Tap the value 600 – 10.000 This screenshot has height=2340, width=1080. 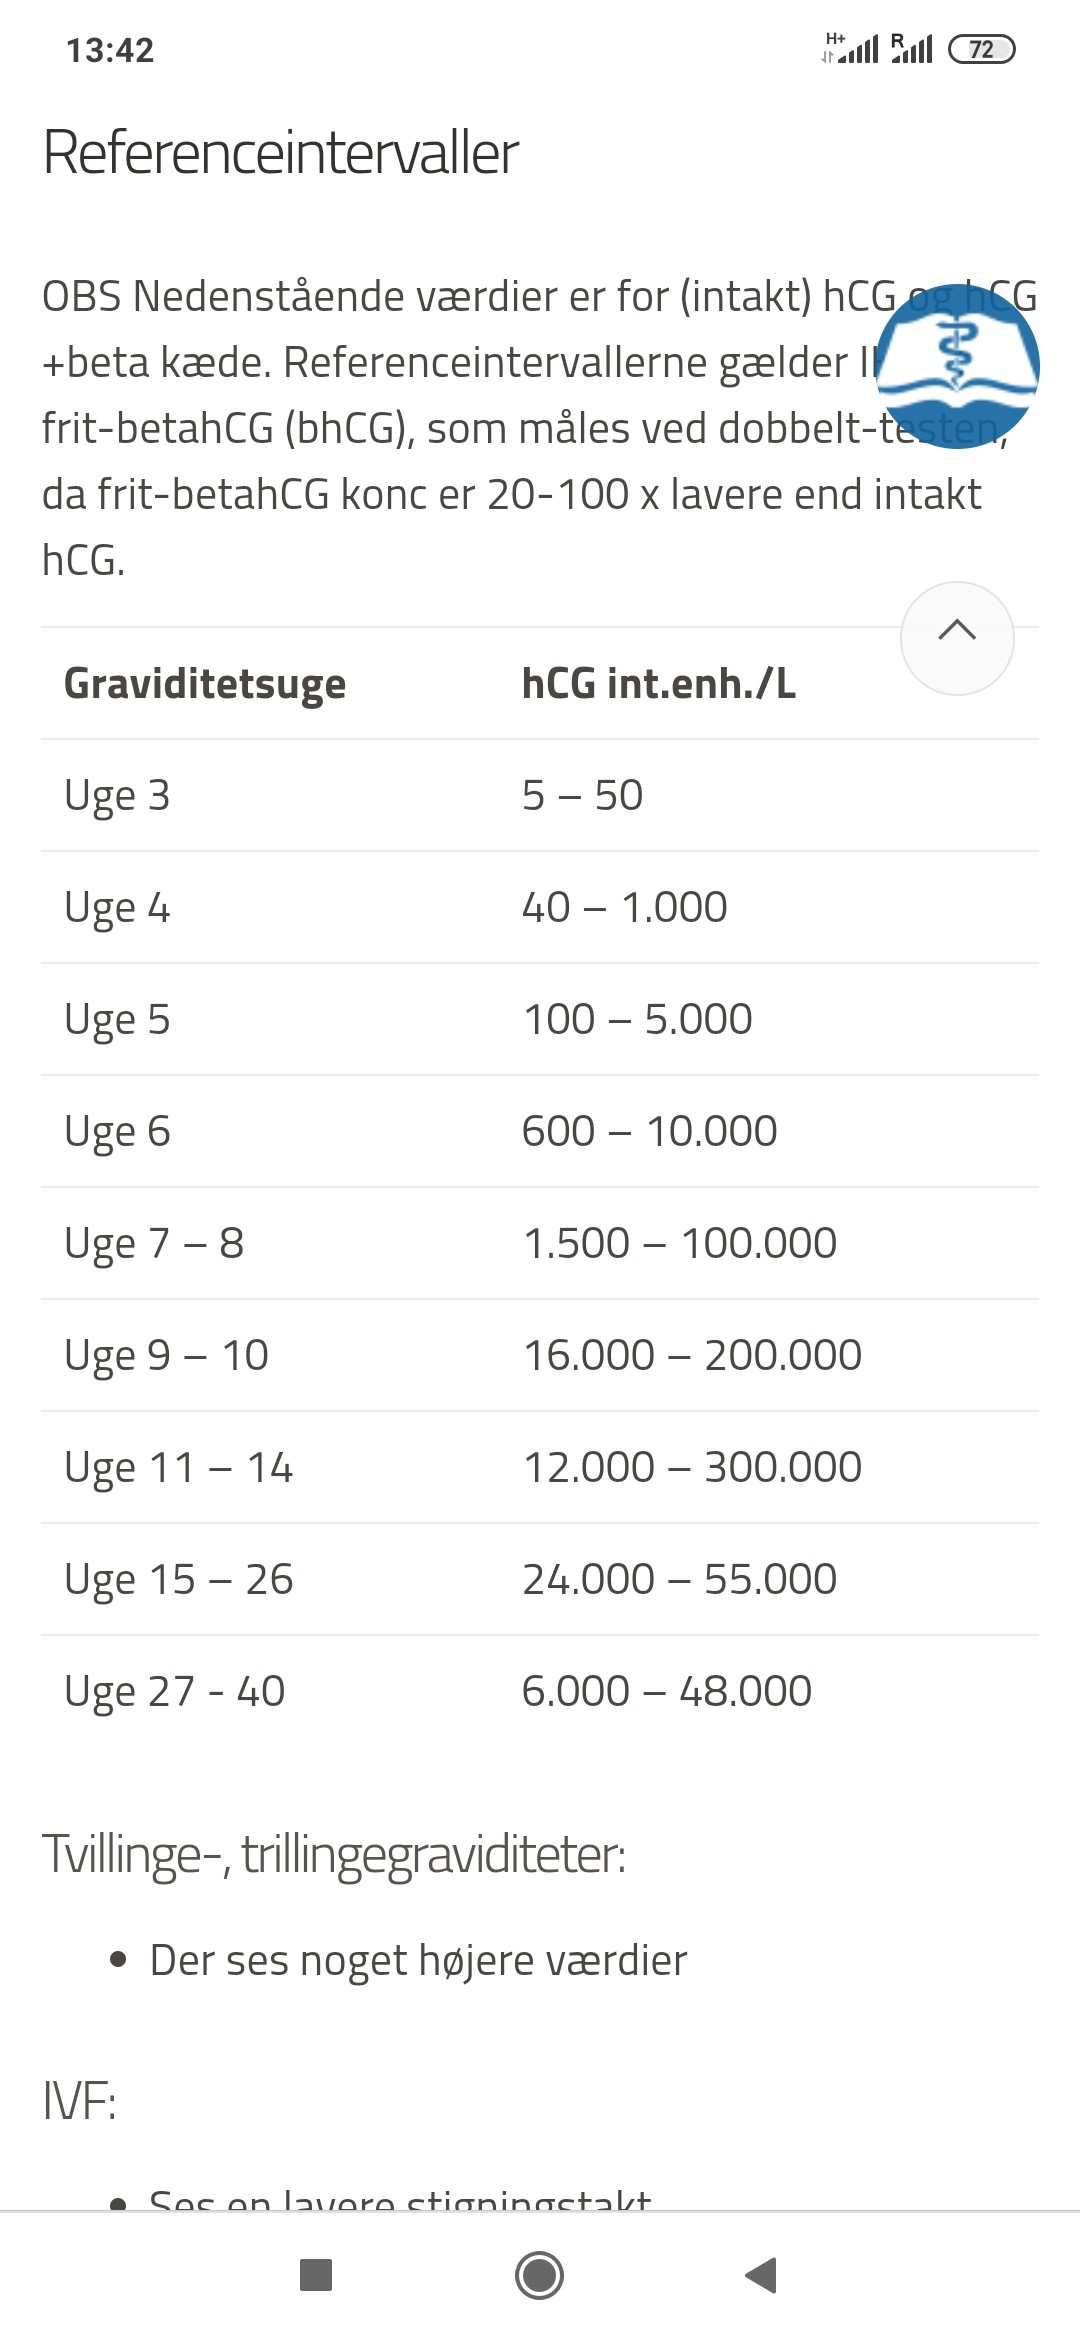[649, 1132]
